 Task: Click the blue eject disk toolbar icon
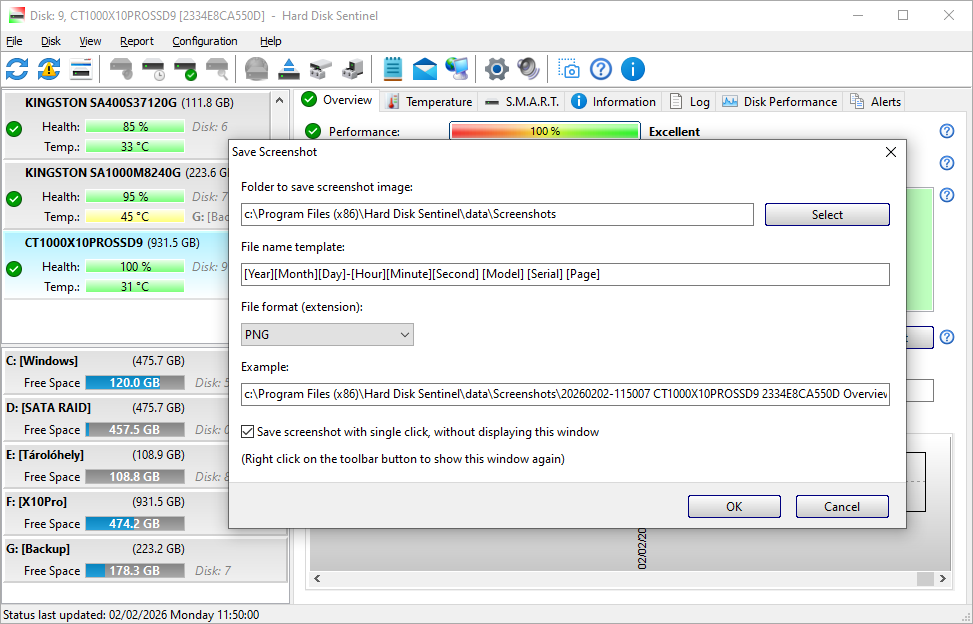point(289,69)
